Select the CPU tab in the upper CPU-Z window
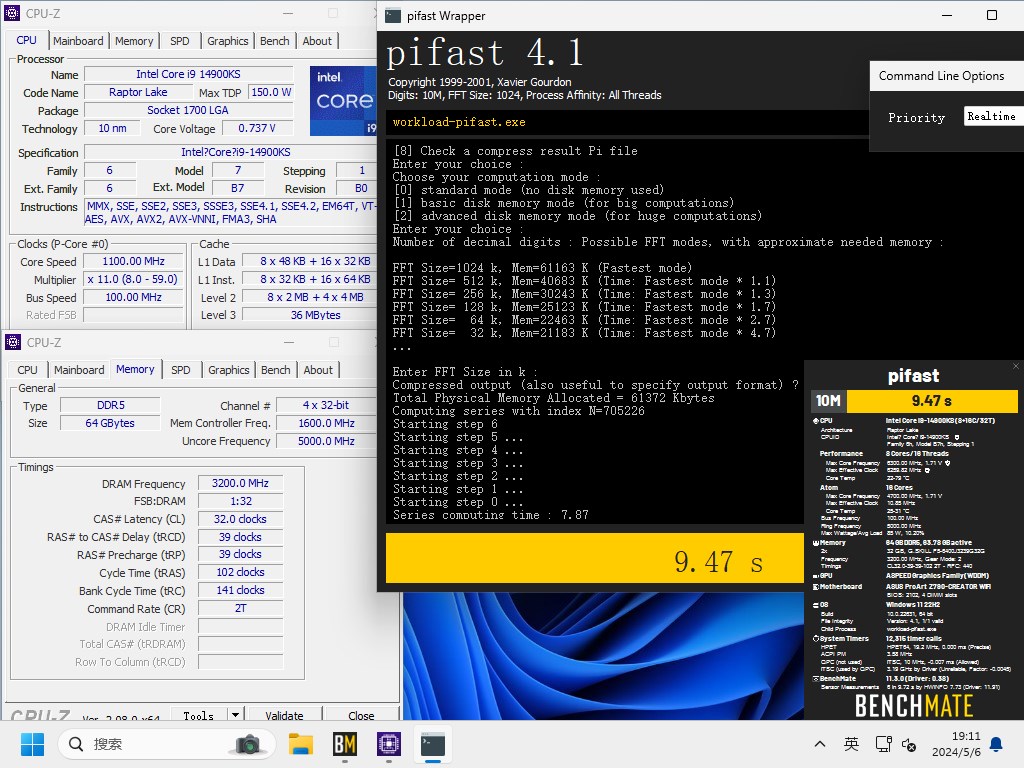1024x768 pixels. coord(26,40)
